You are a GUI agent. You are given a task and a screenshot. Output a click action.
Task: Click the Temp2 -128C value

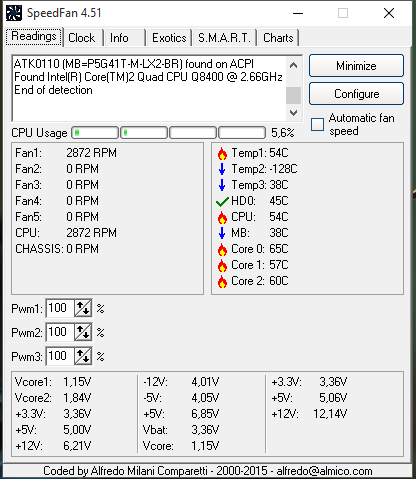click(283, 169)
